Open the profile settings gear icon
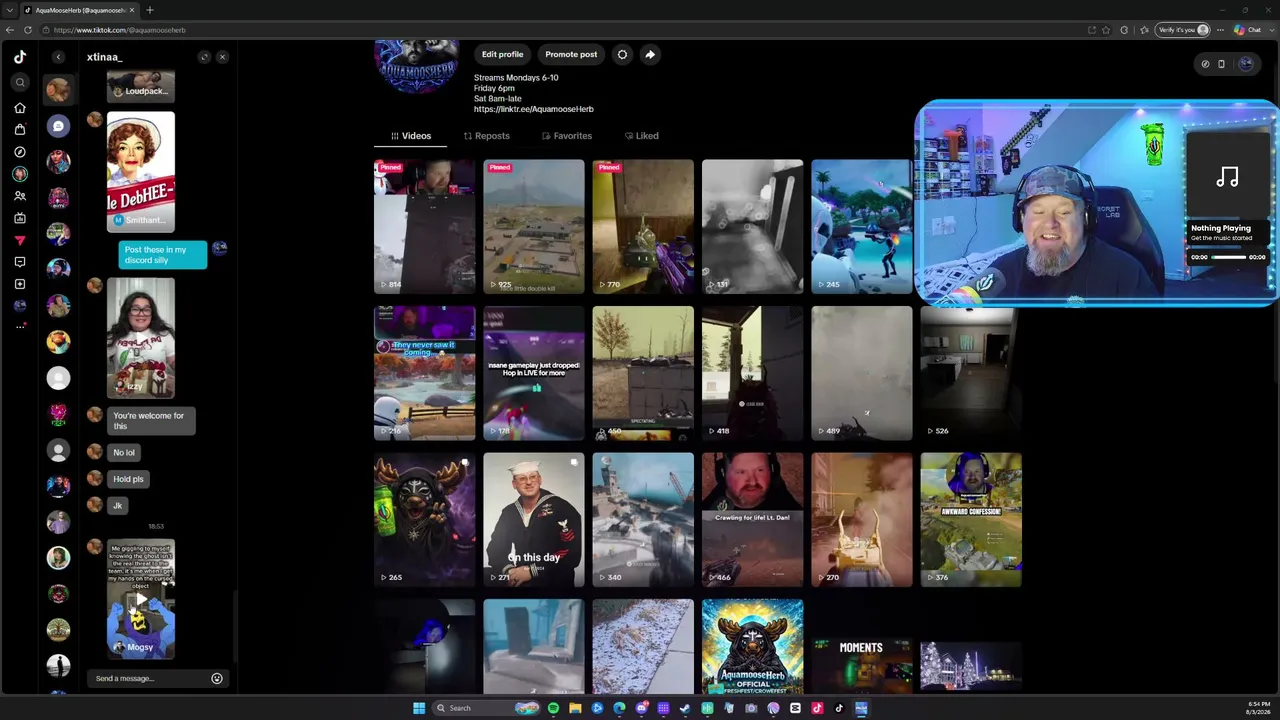Screen dimensions: 1280x720 [x=622, y=54]
